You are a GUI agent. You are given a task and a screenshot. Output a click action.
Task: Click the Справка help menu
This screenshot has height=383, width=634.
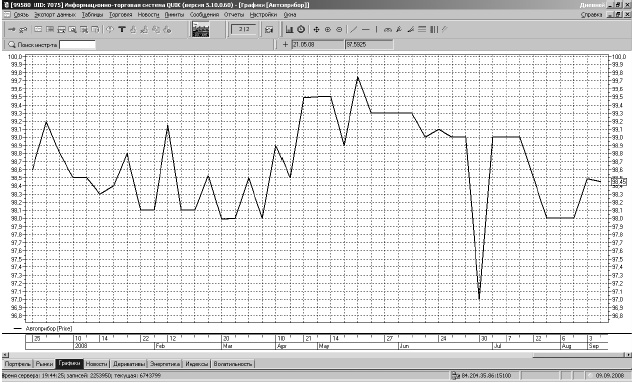(x=591, y=15)
